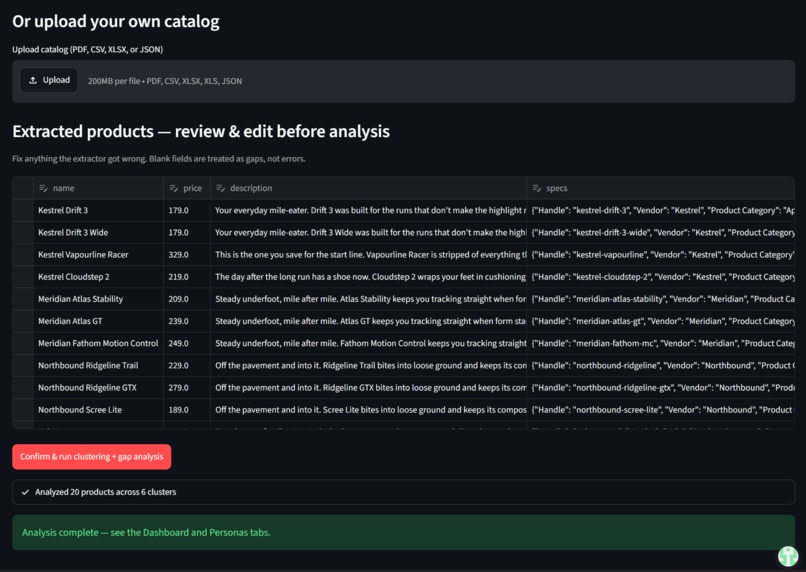806x572 pixels.
Task: Click the name column header
Action: (x=98, y=188)
